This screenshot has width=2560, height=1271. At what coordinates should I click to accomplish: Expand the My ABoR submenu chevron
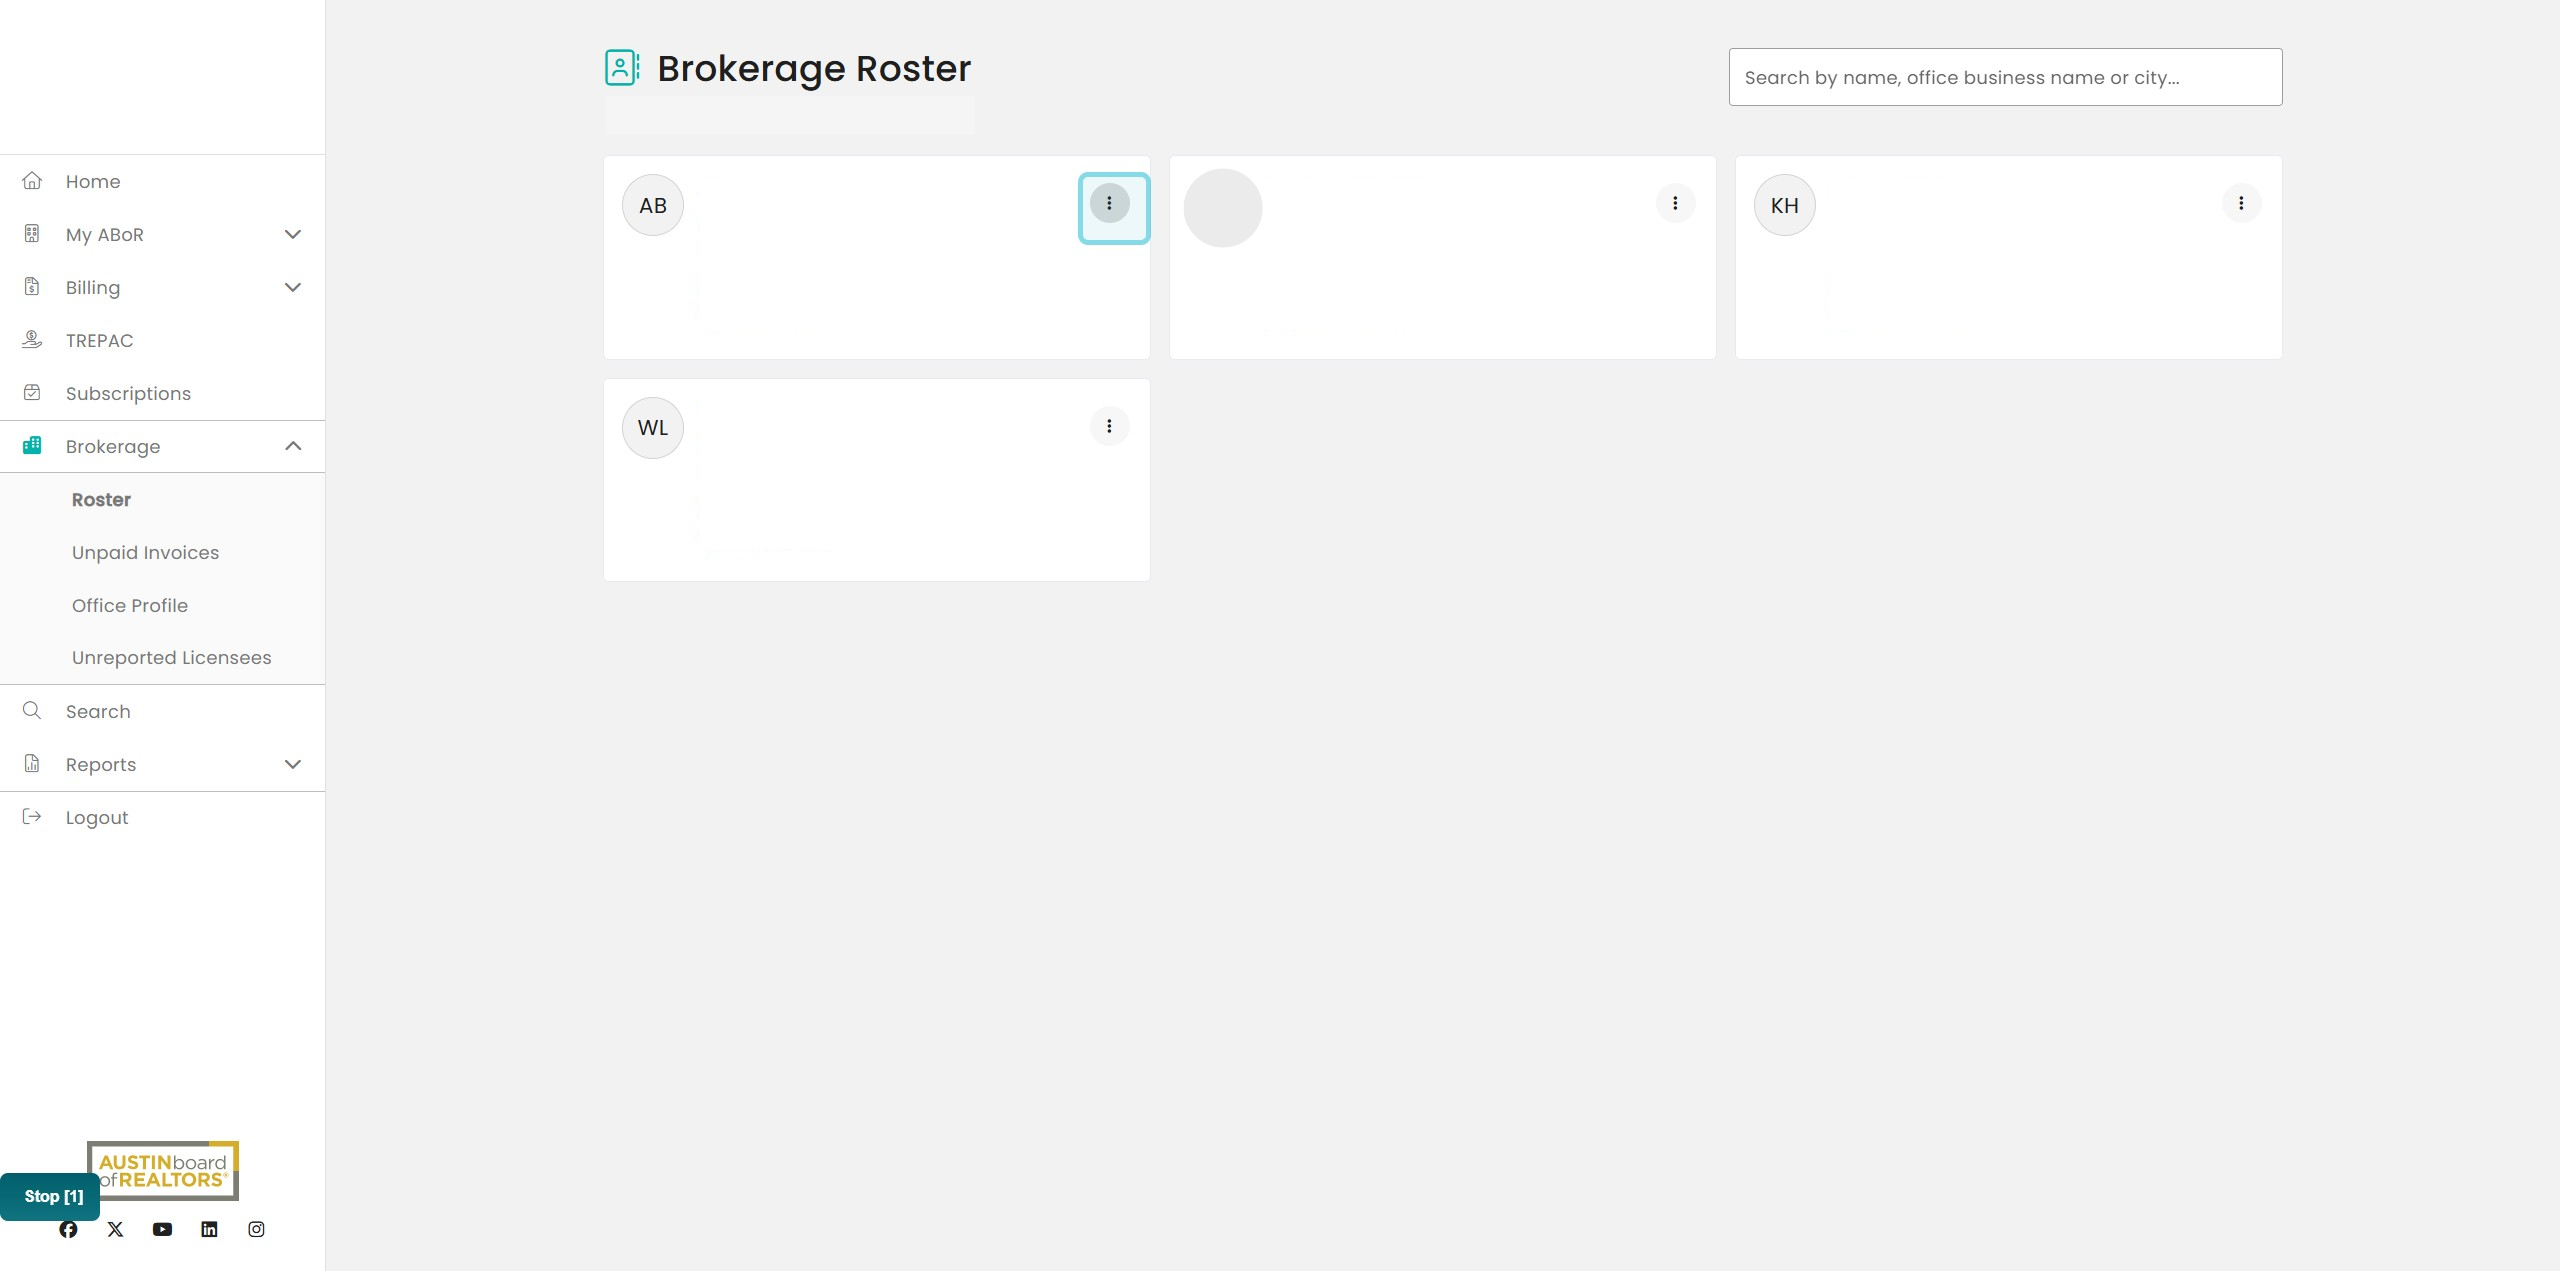[293, 234]
